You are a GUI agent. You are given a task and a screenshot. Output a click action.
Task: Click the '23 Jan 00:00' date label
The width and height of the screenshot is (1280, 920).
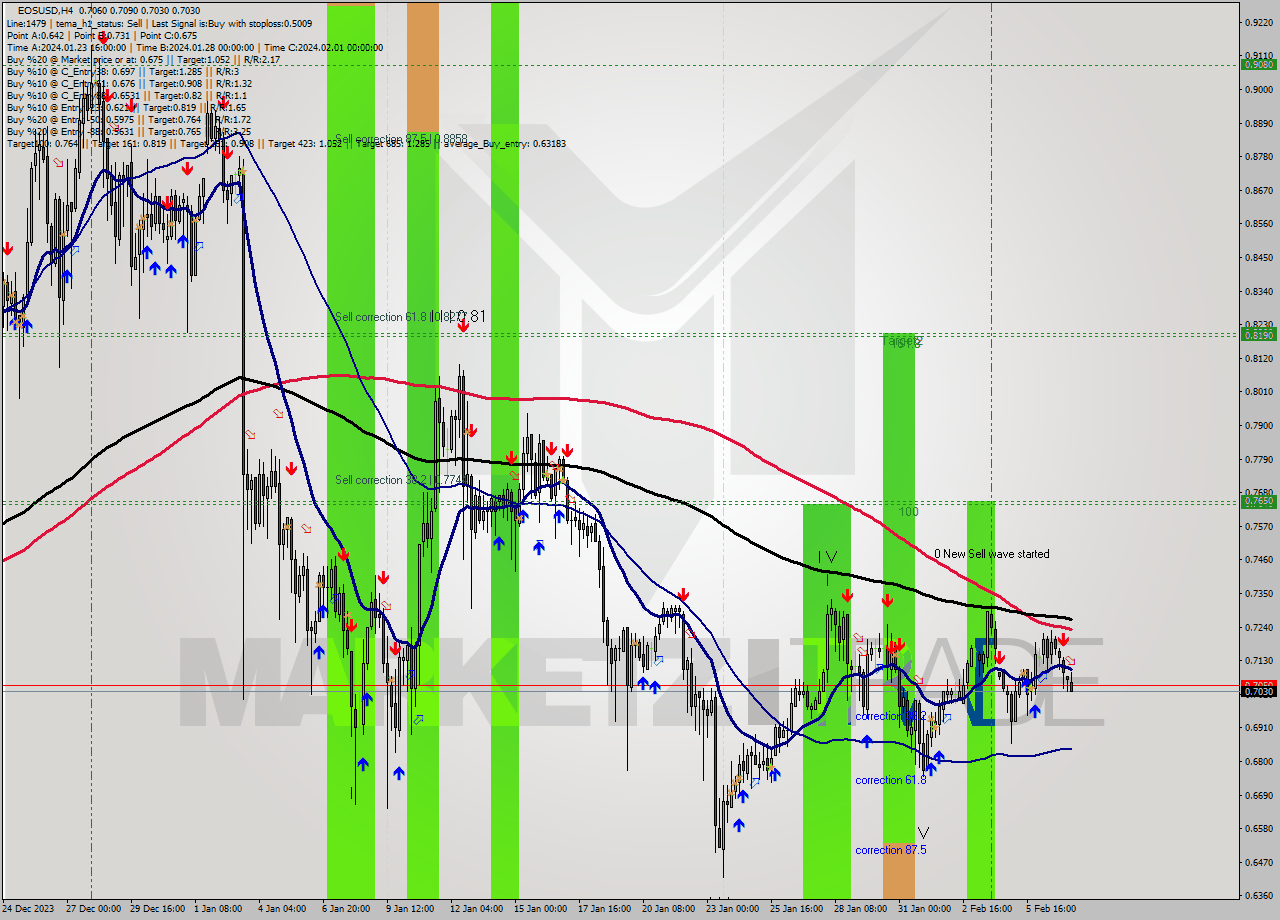(x=733, y=909)
